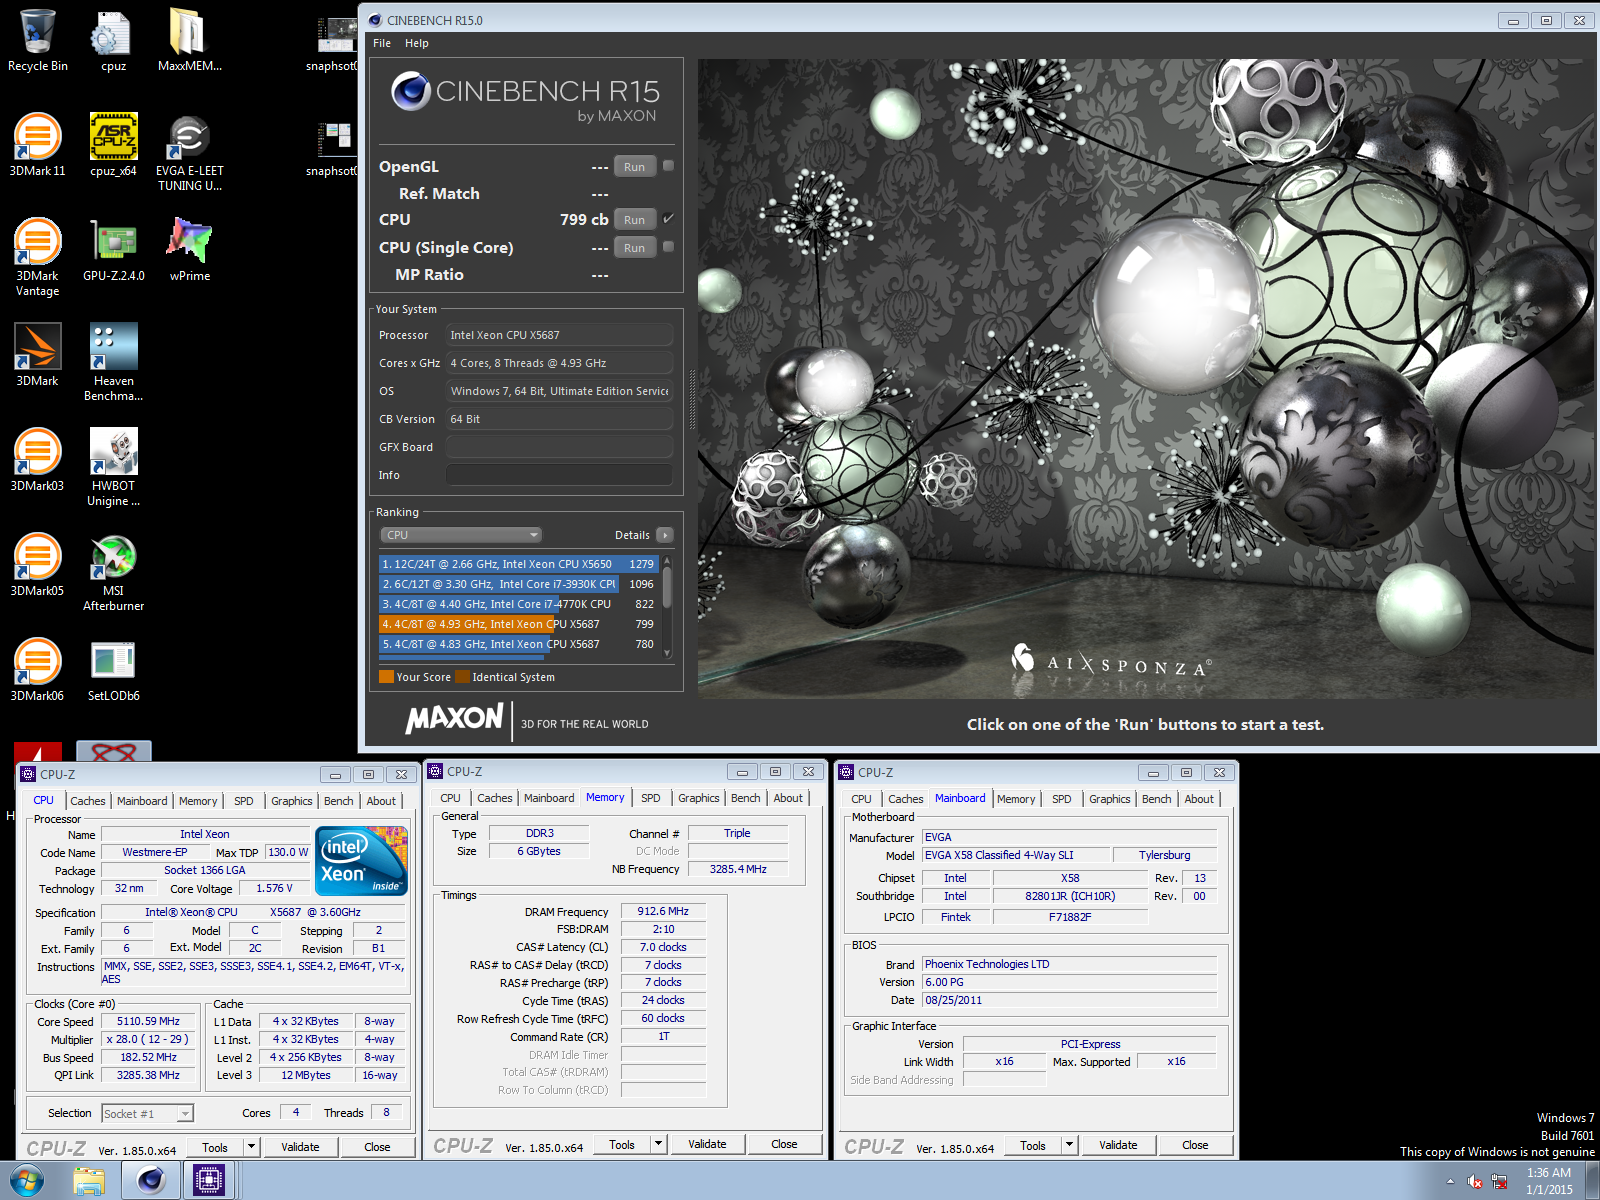Open GPU-Z.2.4.0 desktop icon
1600x1200 pixels.
[x=113, y=250]
